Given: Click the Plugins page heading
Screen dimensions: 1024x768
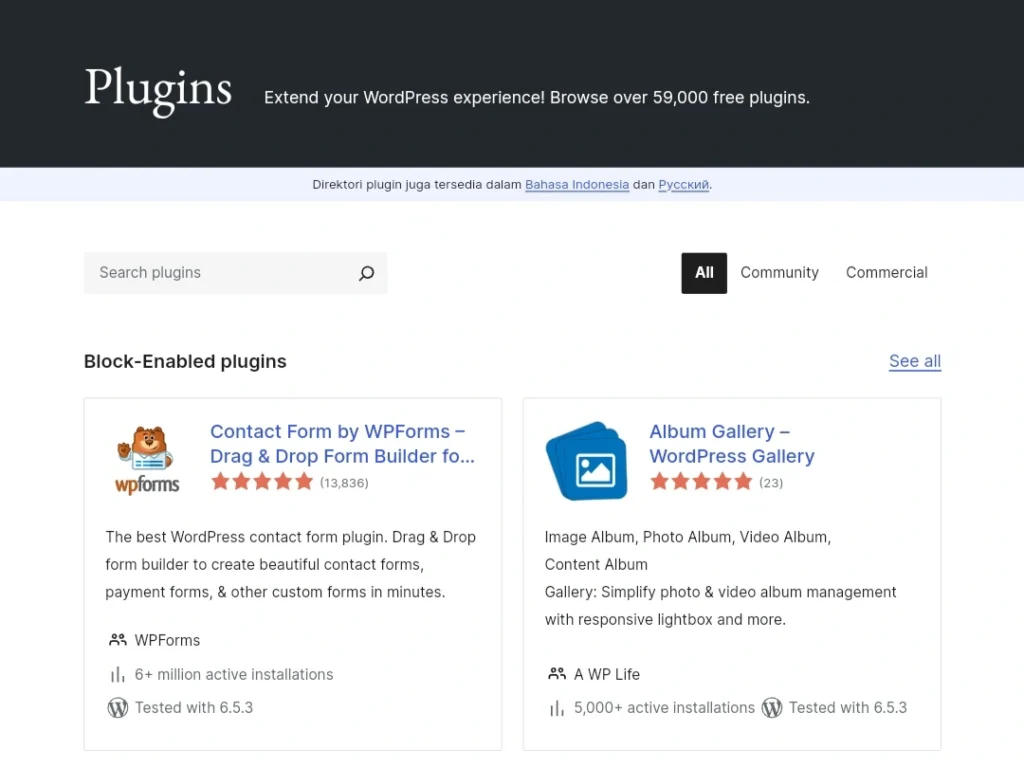Looking at the screenshot, I should pos(158,90).
